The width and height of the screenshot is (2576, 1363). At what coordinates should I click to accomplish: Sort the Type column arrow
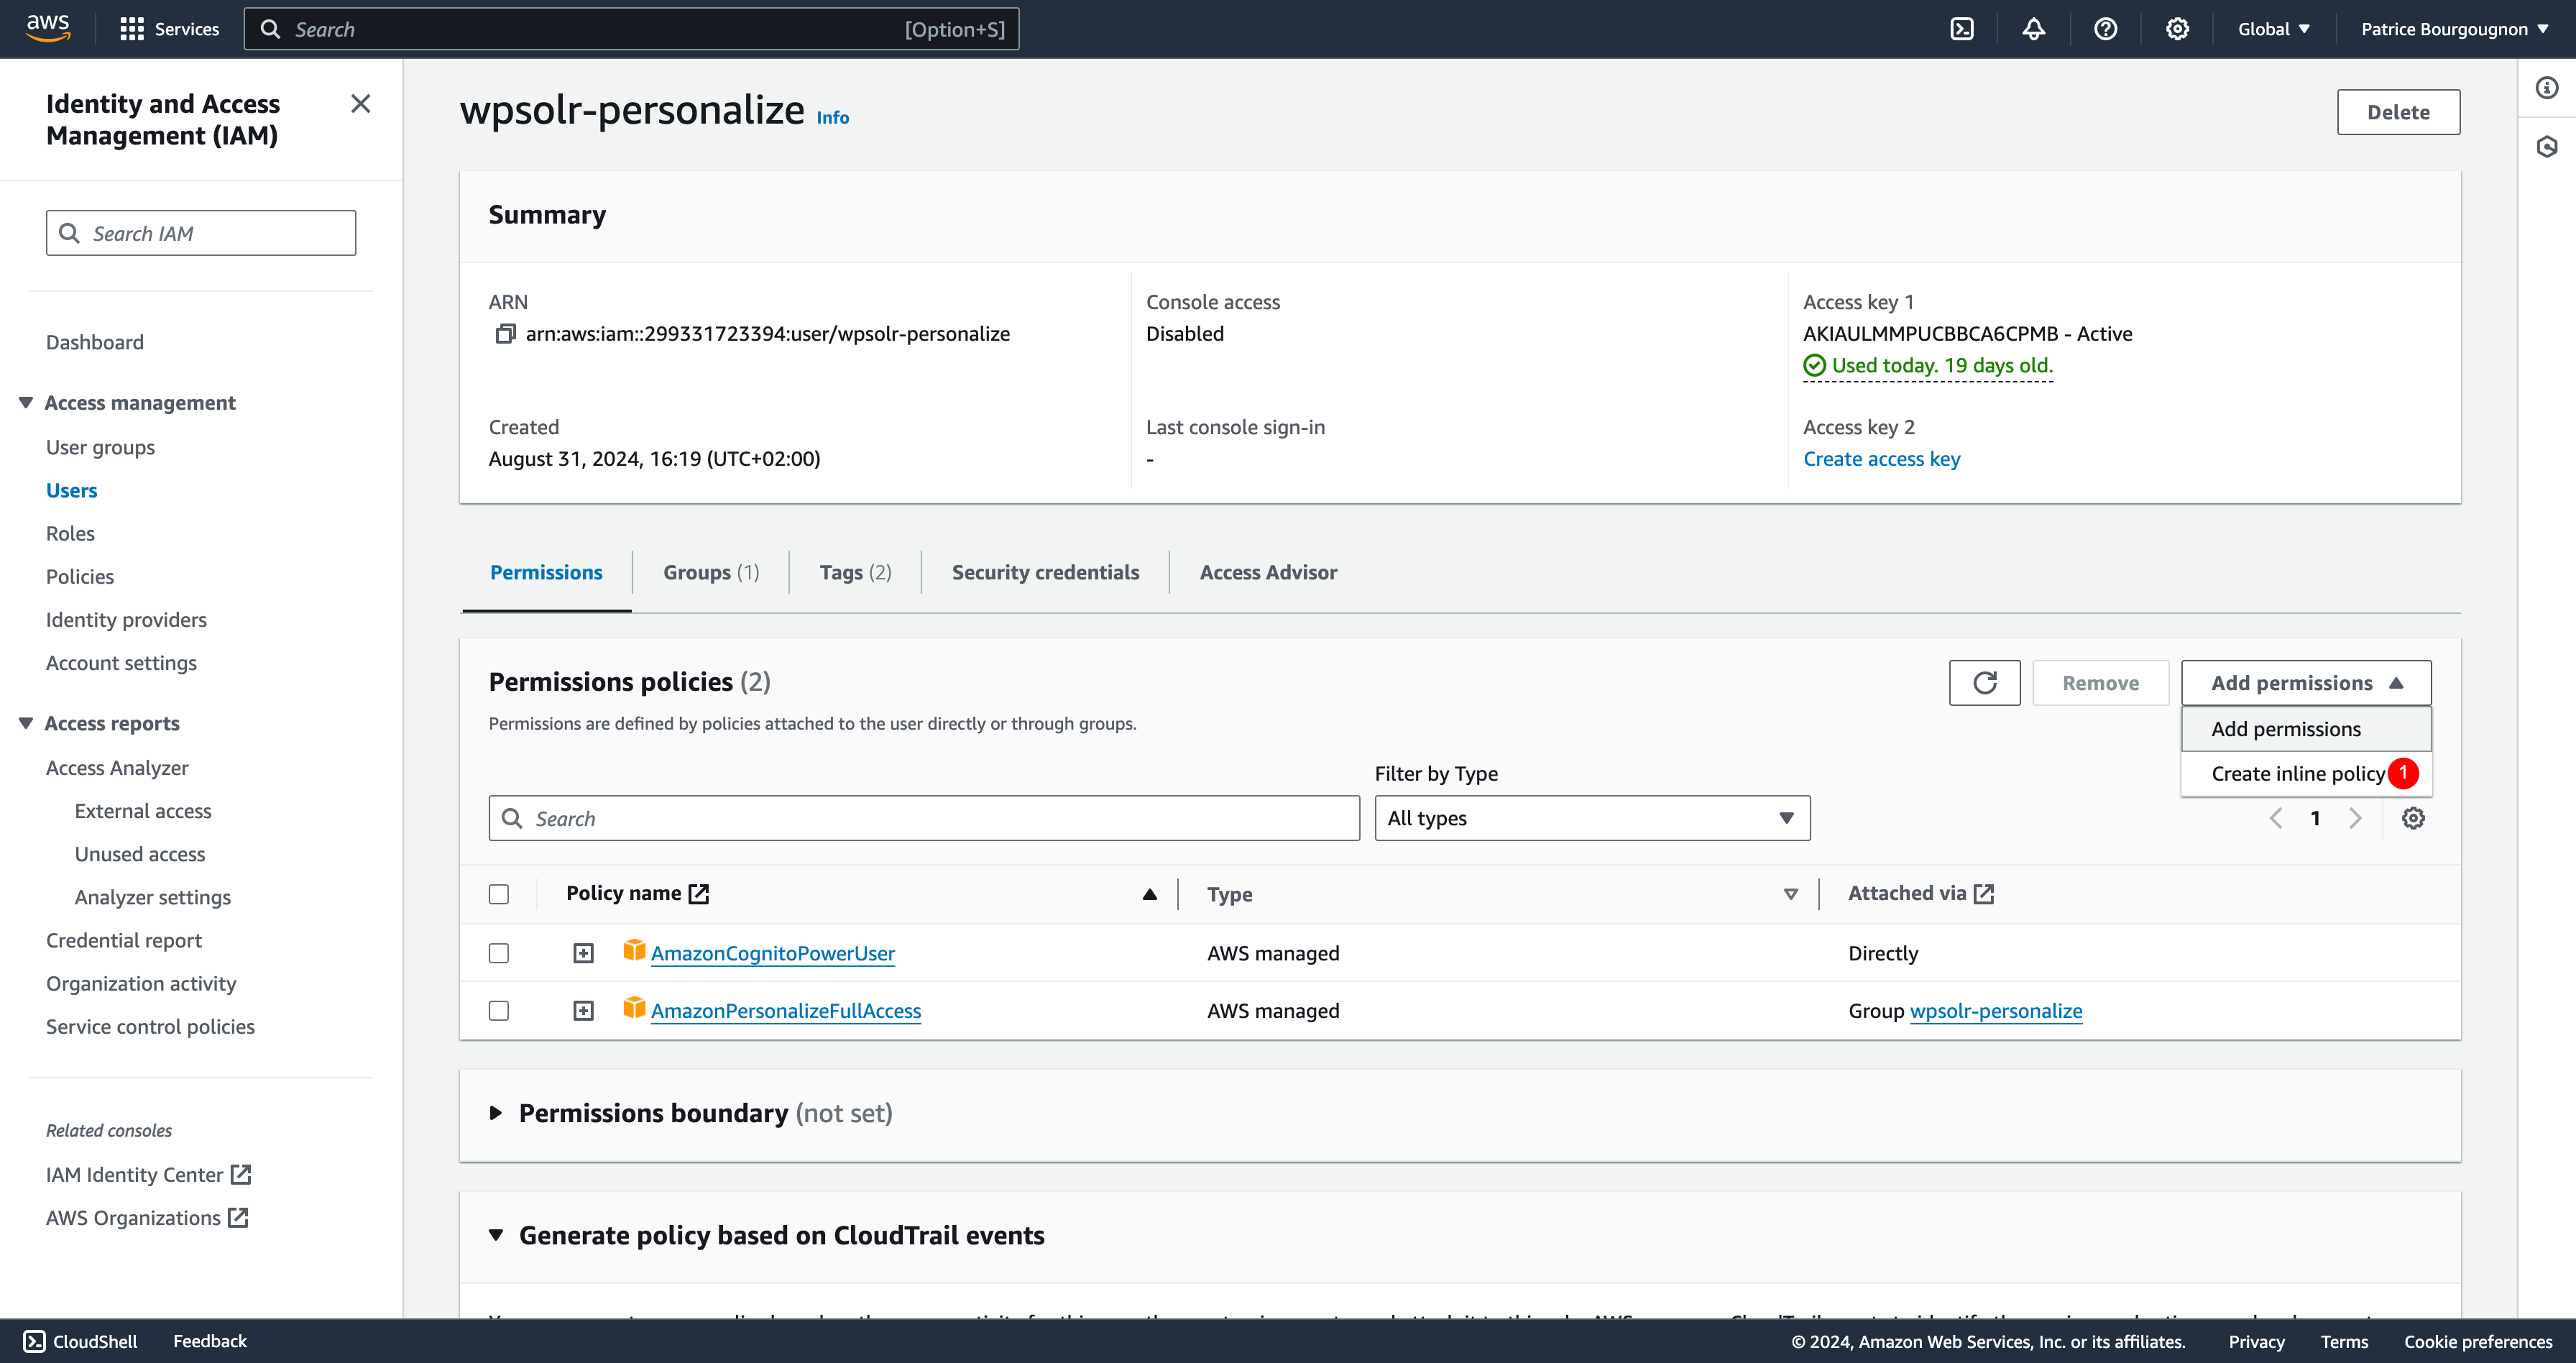pos(1791,894)
